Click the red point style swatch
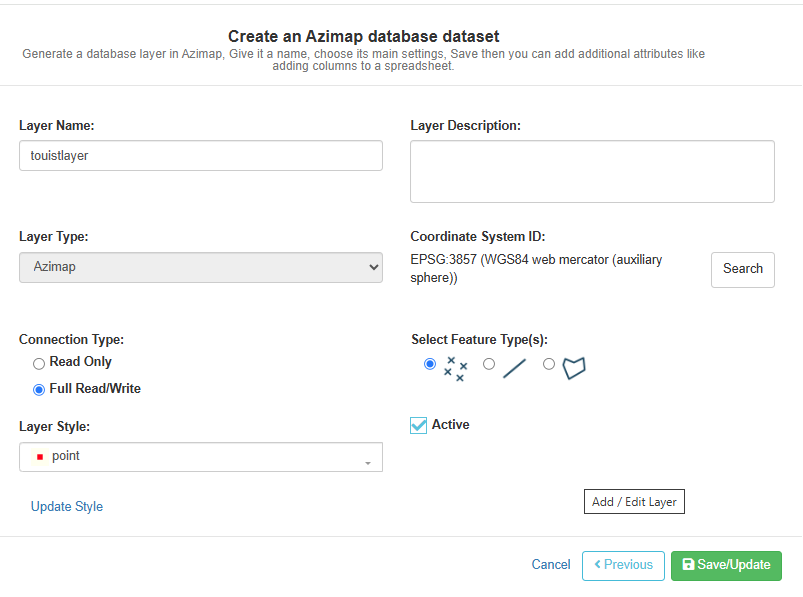 40,456
